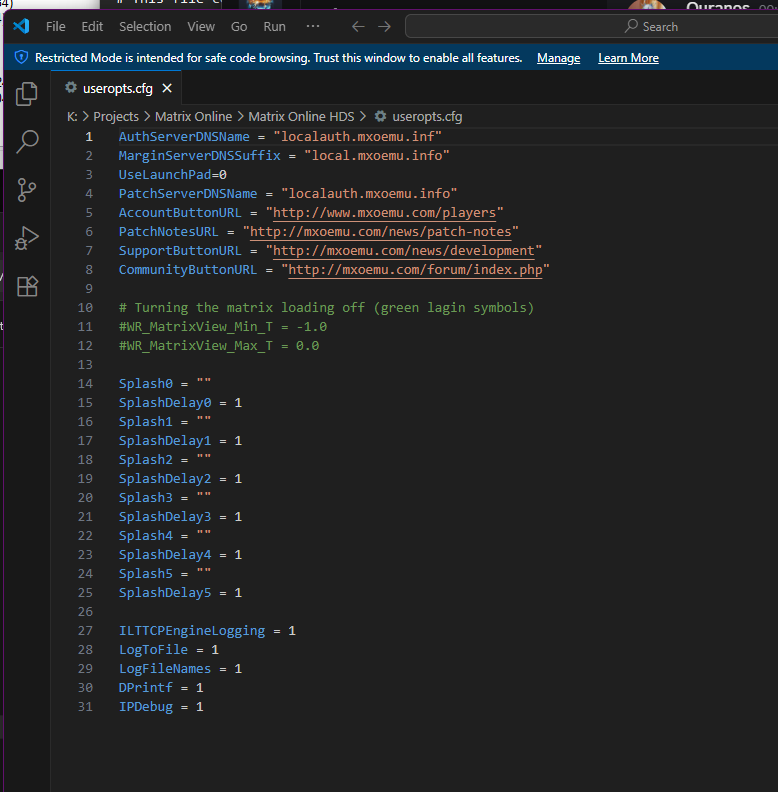Expand the Matrix Online breadcrumb folder
The width and height of the screenshot is (778, 792).
193,117
